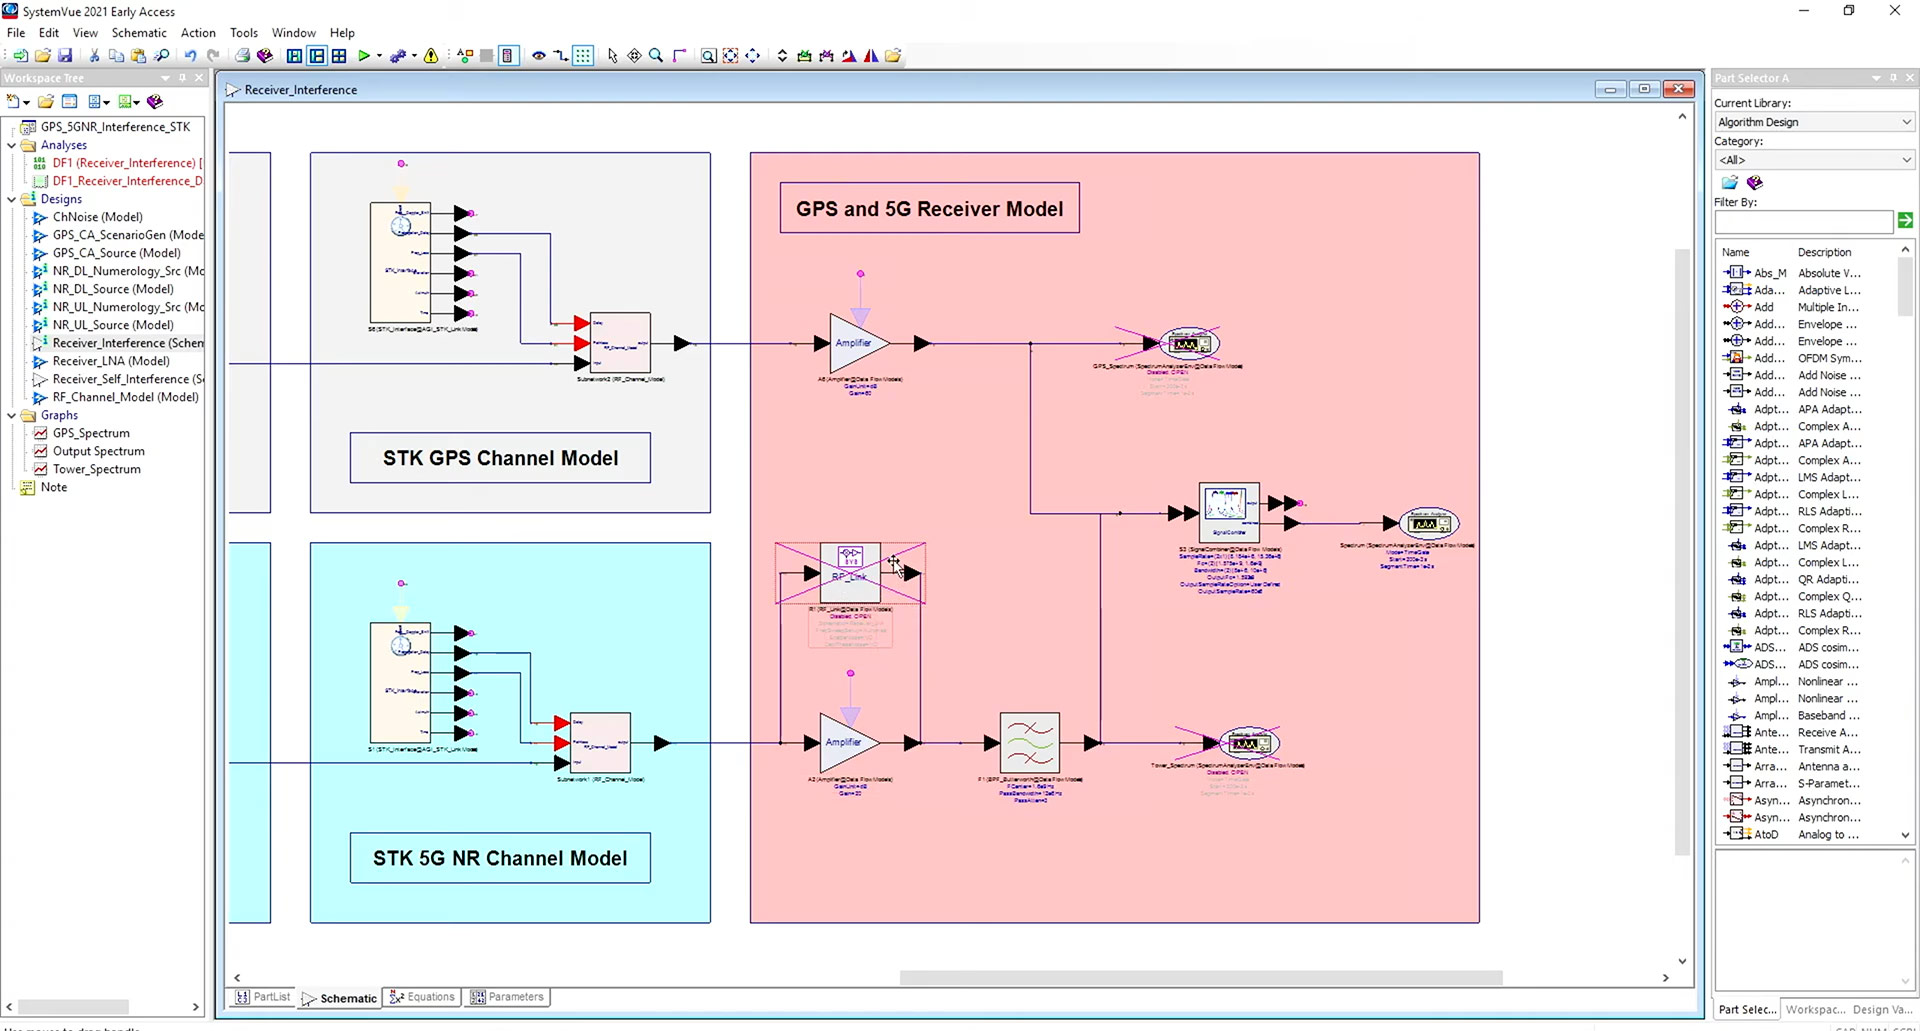This screenshot has height=1031, width=1920.
Task: Toggle auto-hide pin on Workspace Tree panel
Action: pos(182,78)
